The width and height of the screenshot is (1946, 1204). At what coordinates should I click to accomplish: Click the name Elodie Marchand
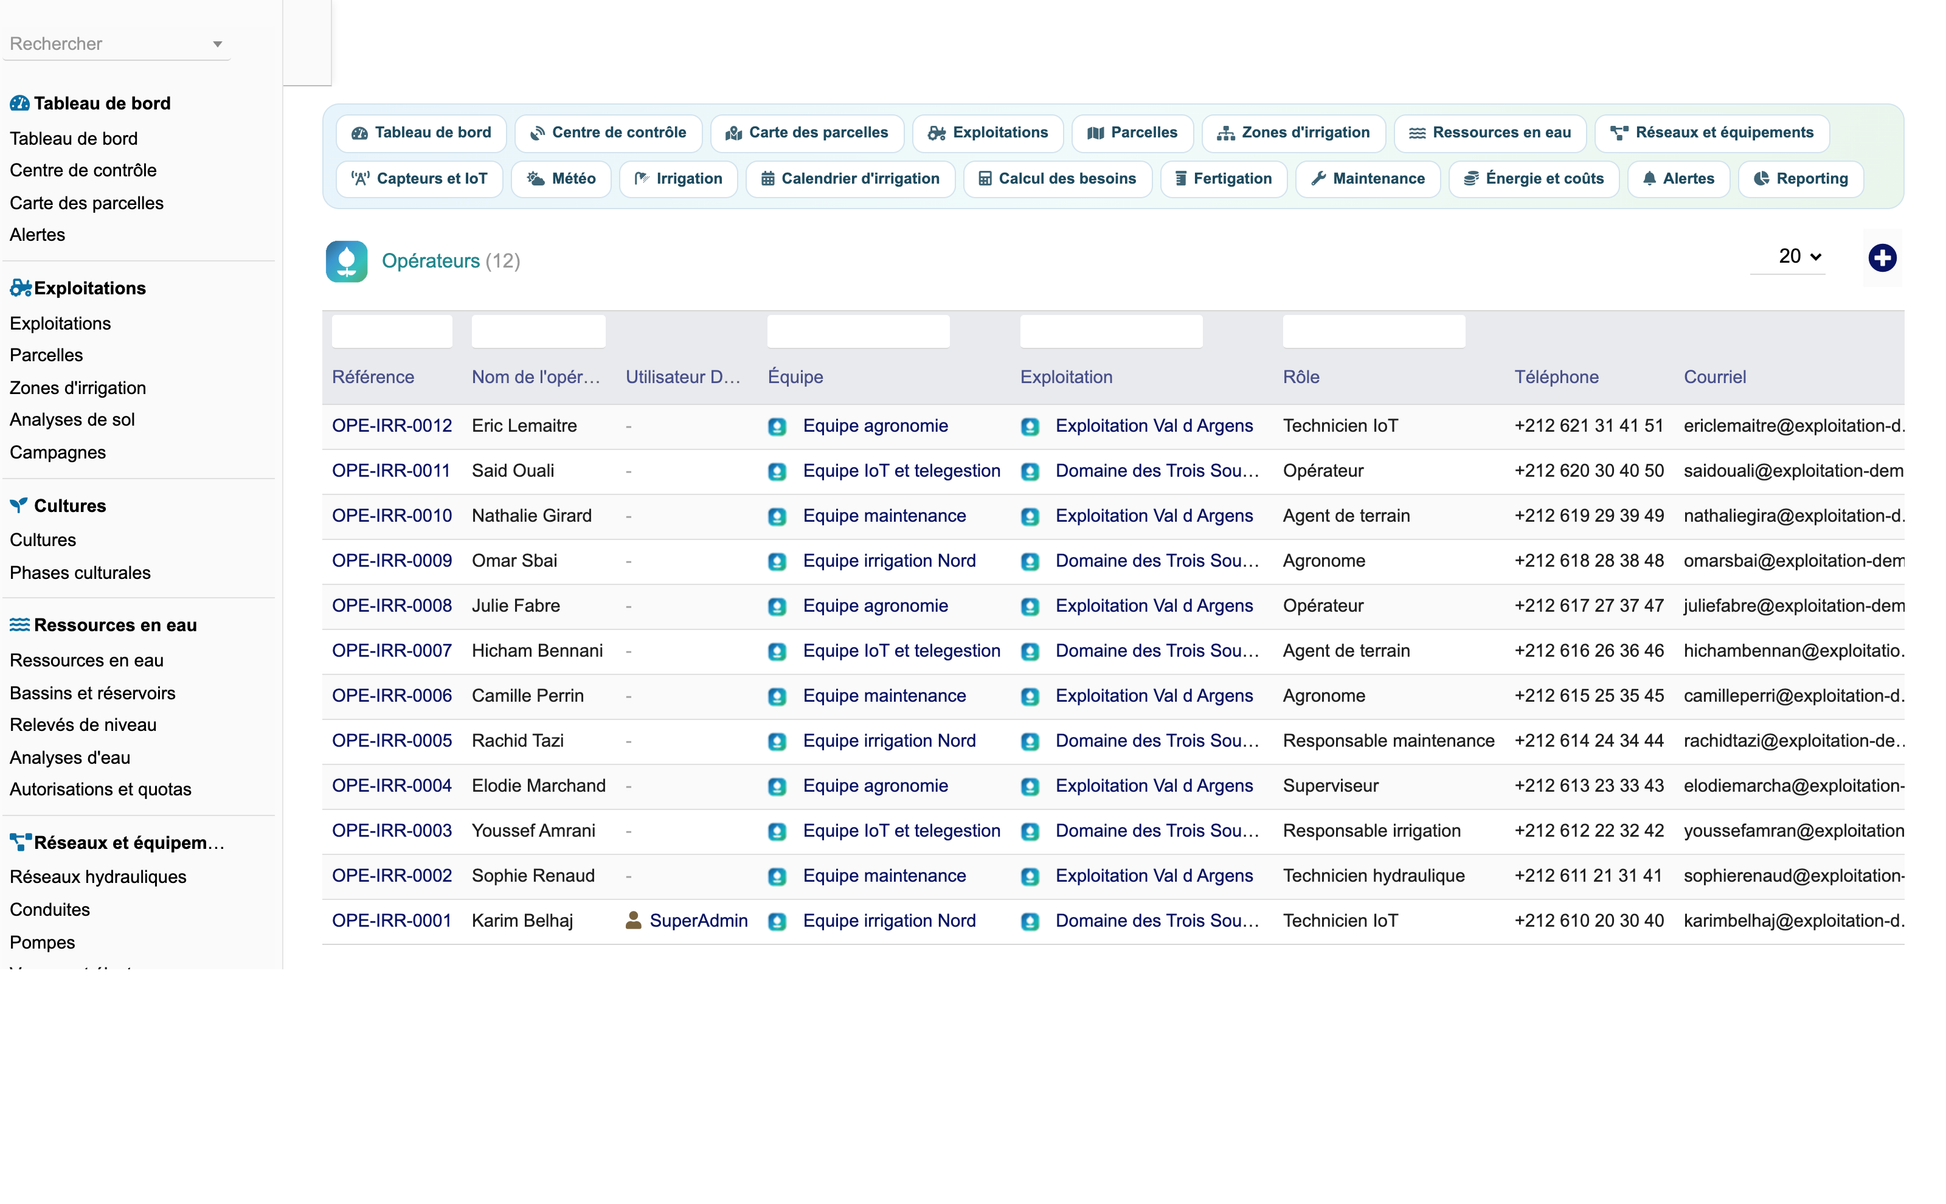coord(538,786)
